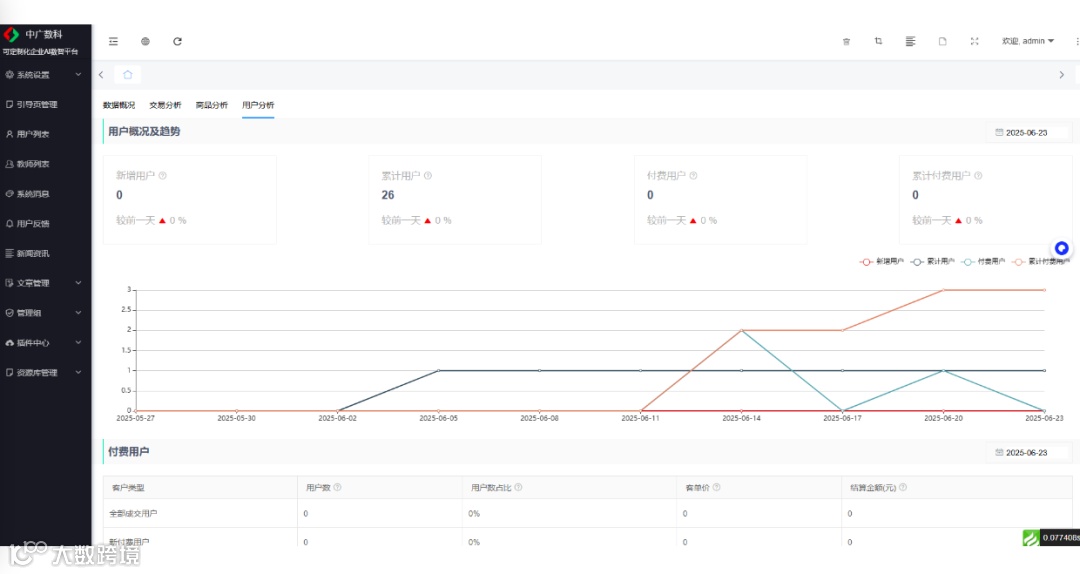Open 新闻资讯 in the sidebar
The image size is (1080, 574).
[x=45, y=254]
